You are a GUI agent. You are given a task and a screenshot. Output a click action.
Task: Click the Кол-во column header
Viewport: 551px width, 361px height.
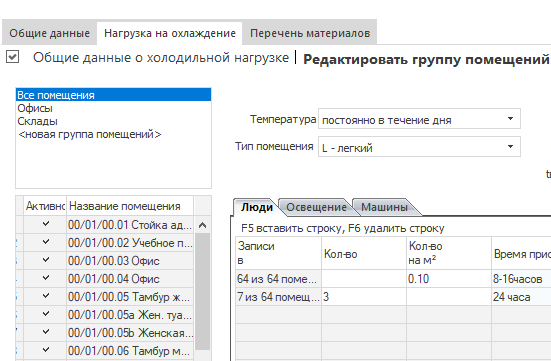[364, 253]
